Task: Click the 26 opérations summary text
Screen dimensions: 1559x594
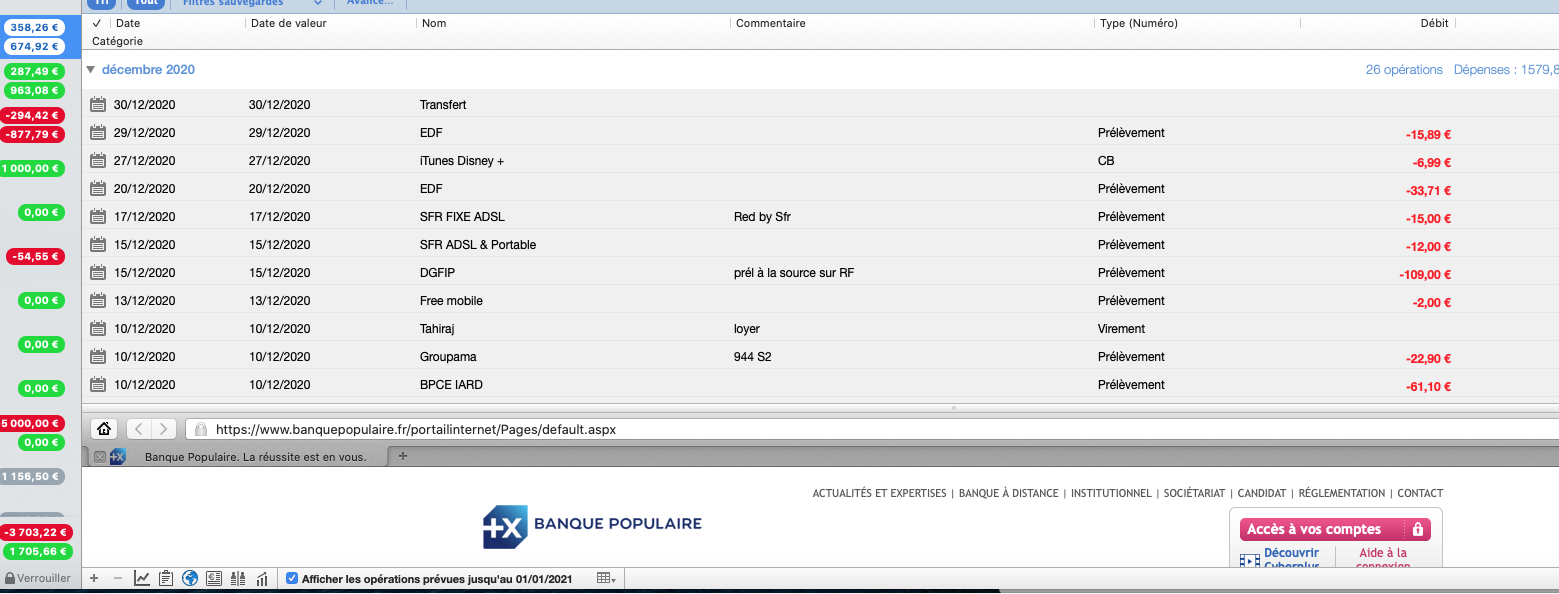Action: 1404,70
